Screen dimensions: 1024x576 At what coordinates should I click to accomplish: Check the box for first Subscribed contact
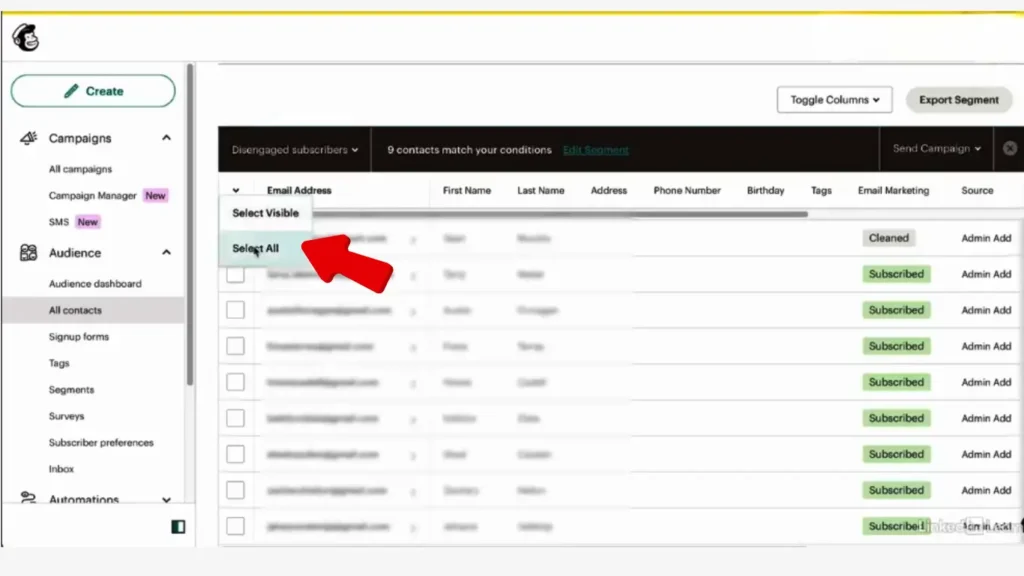click(x=235, y=274)
